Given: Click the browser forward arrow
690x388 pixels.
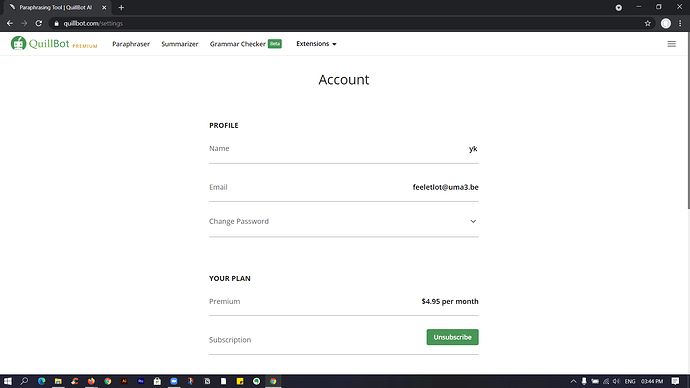Looking at the screenshot, I should tap(24, 23).
